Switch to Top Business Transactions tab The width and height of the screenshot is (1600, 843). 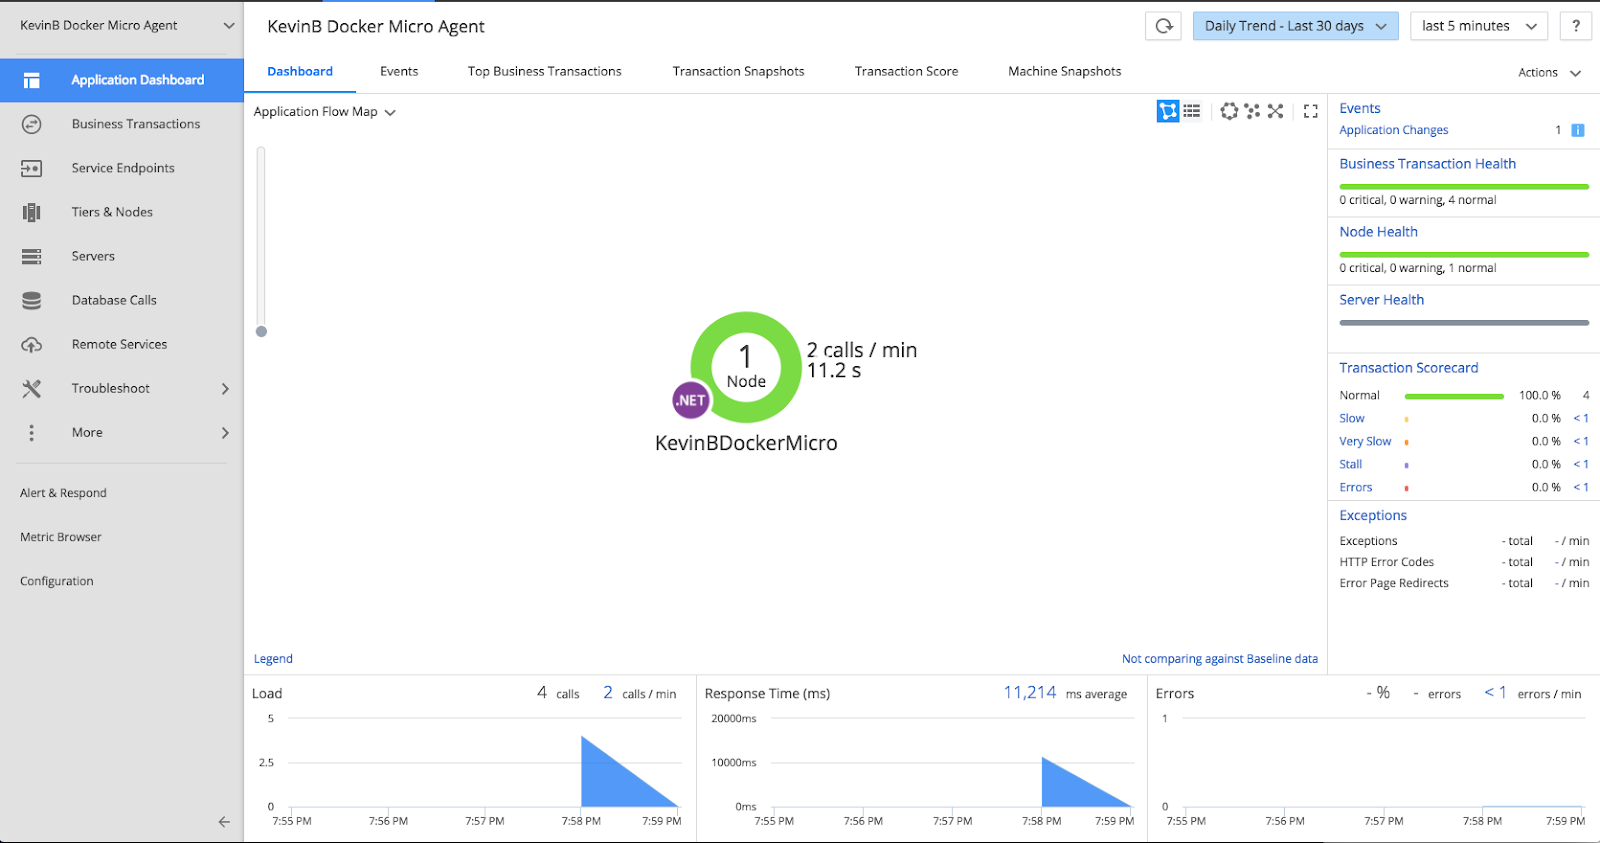click(x=545, y=71)
